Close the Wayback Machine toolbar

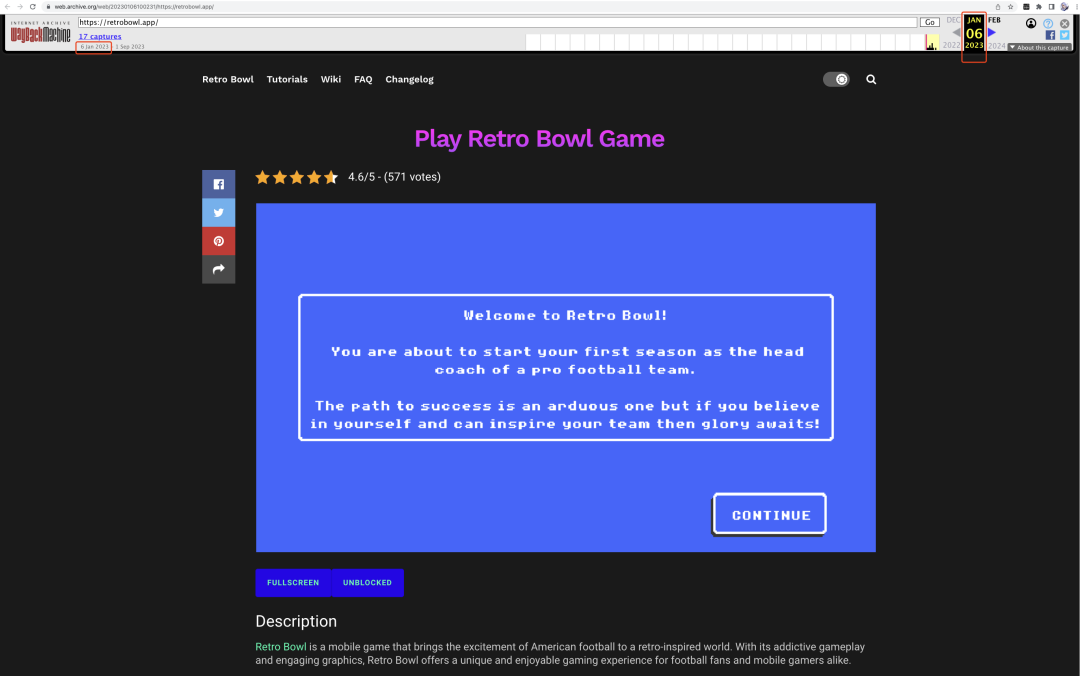1064,23
